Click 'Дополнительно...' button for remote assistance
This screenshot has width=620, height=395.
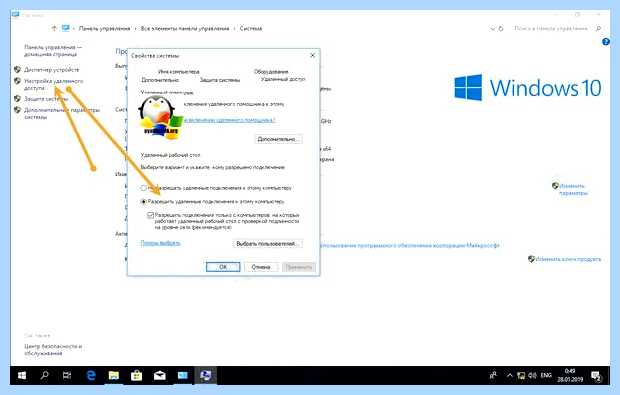[x=278, y=139]
